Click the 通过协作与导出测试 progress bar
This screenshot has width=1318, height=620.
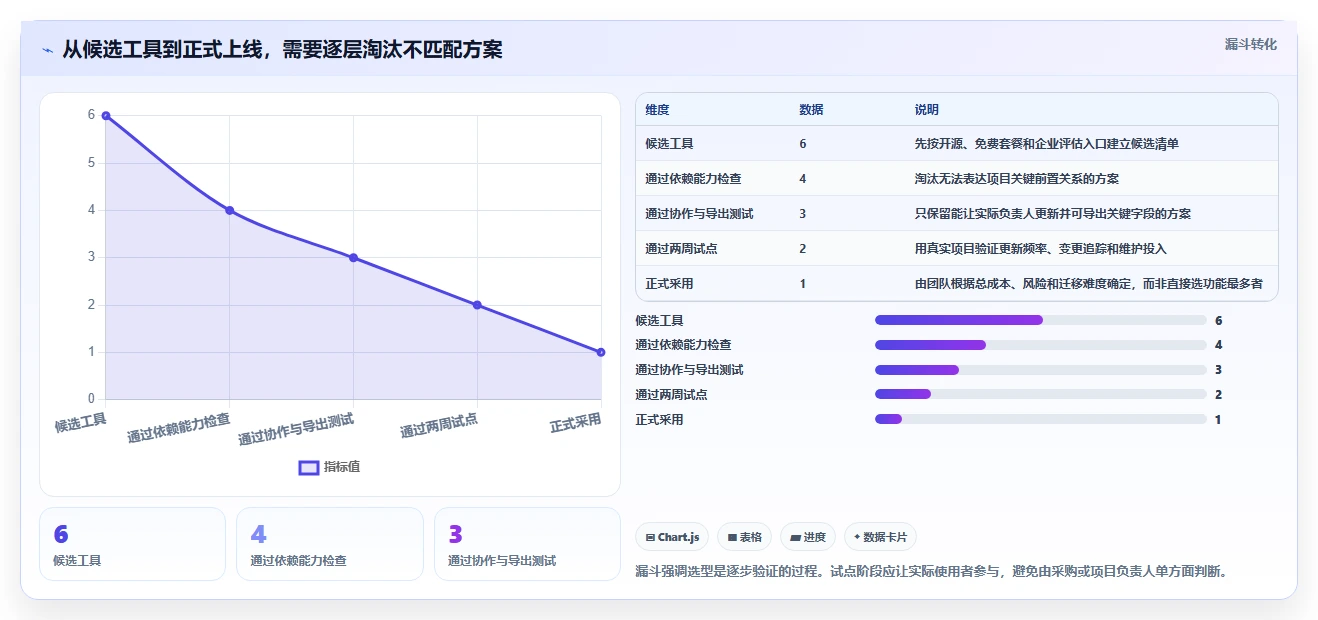click(x=1041, y=370)
